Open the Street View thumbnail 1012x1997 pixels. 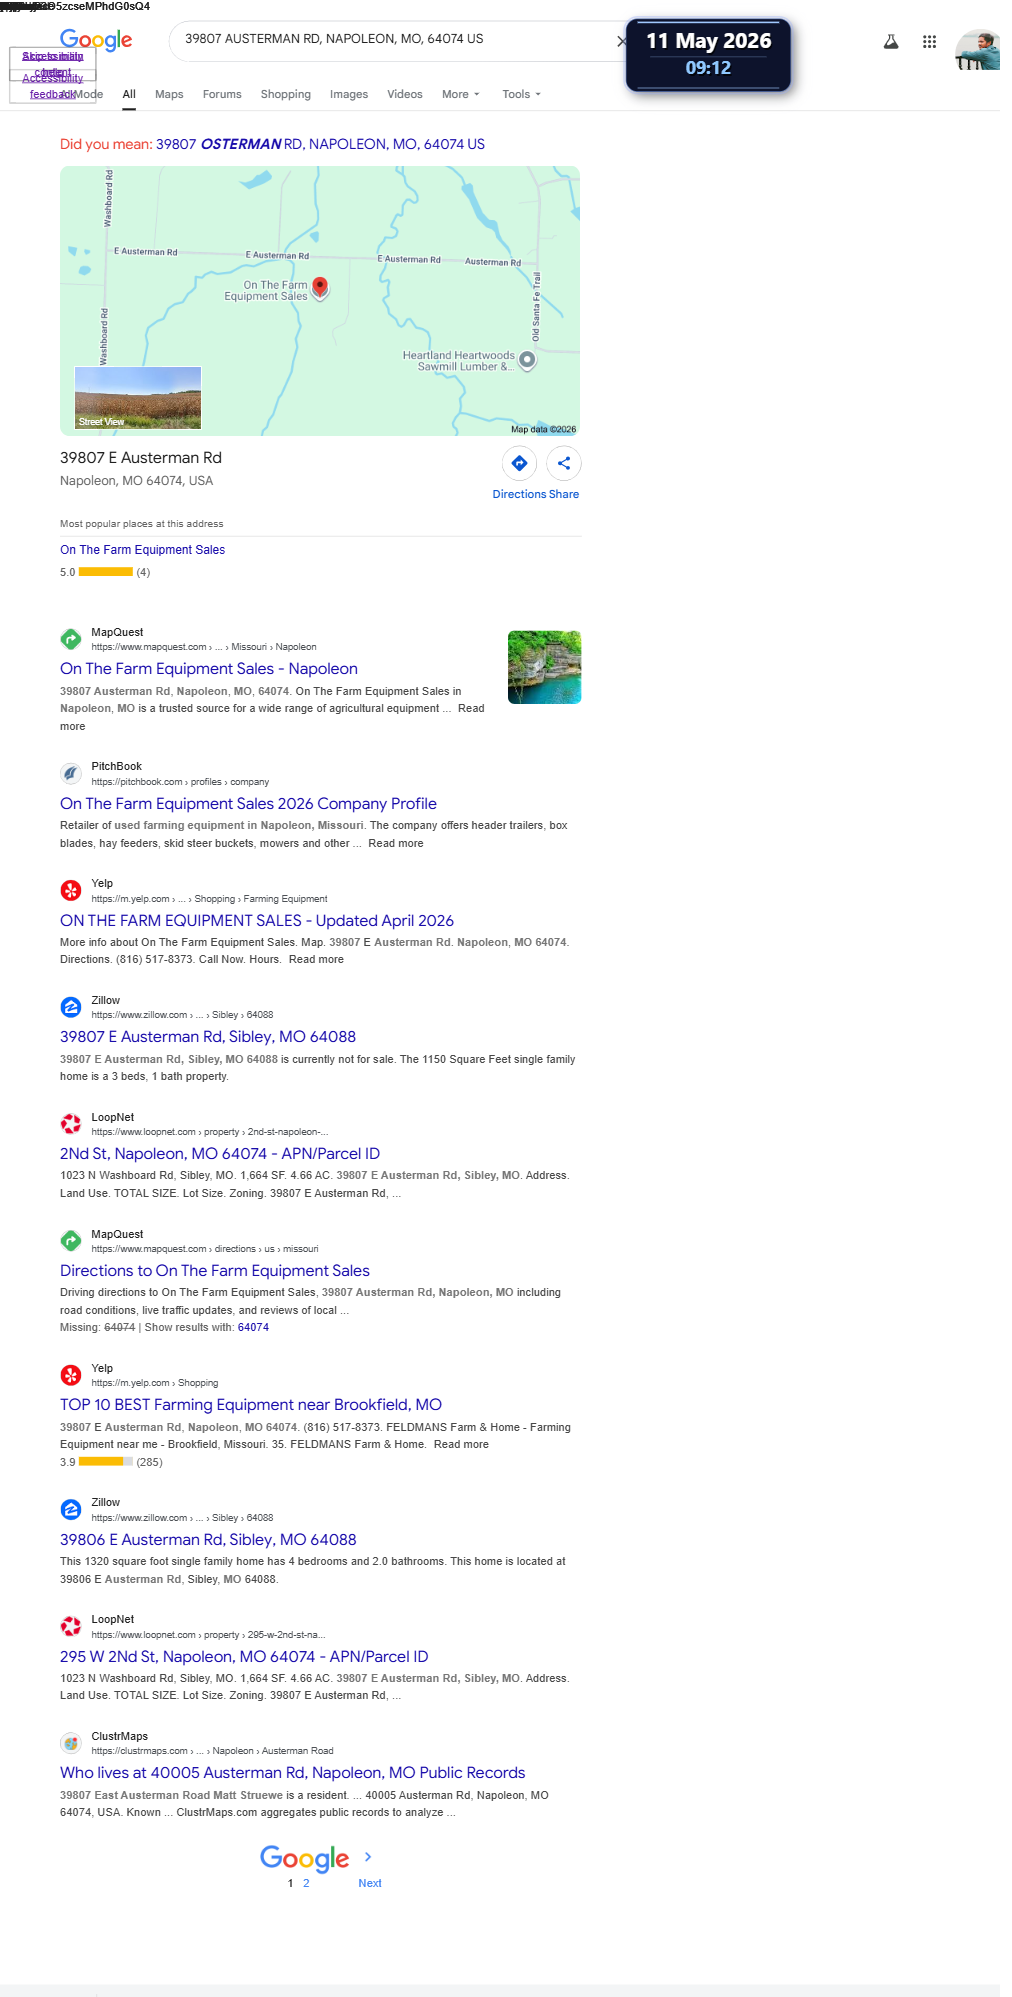click(x=138, y=398)
